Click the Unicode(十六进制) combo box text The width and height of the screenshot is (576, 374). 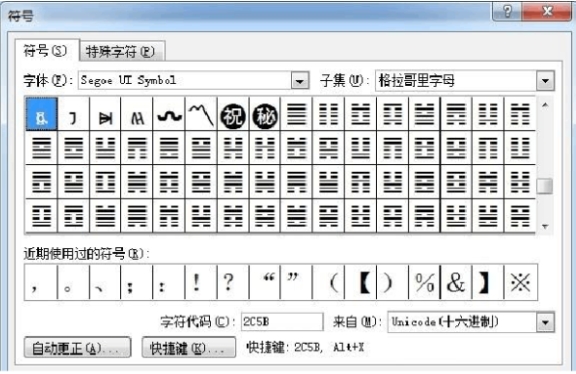445,322
